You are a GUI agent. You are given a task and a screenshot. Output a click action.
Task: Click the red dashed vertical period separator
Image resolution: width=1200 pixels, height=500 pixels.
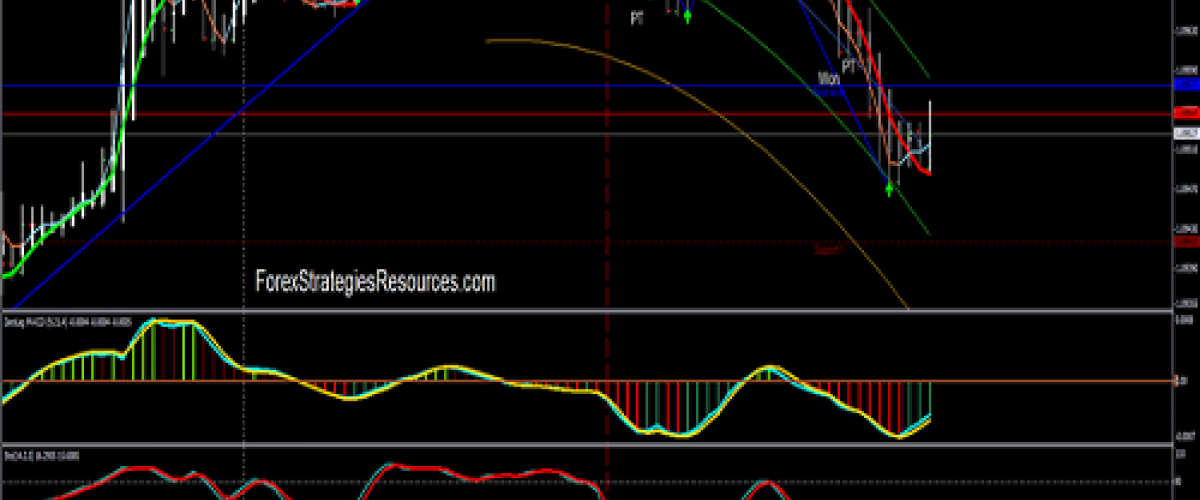(x=607, y=200)
